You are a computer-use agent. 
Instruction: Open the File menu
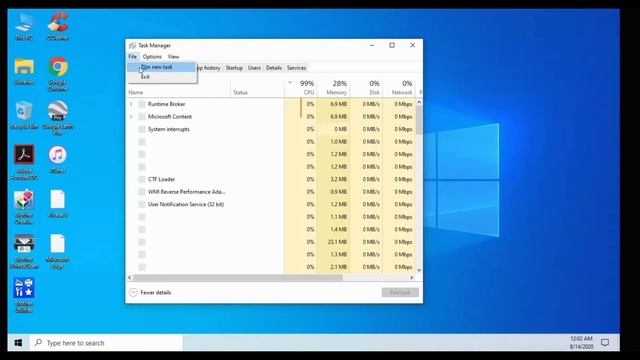[133, 56]
